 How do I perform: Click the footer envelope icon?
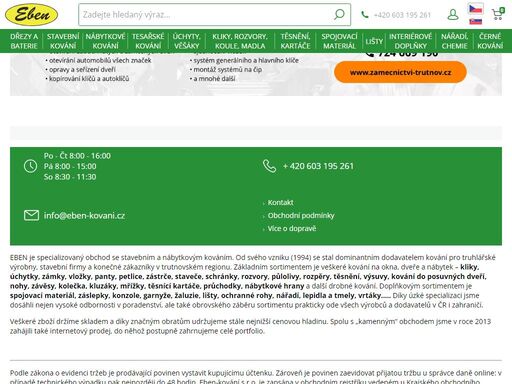[31, 215]
